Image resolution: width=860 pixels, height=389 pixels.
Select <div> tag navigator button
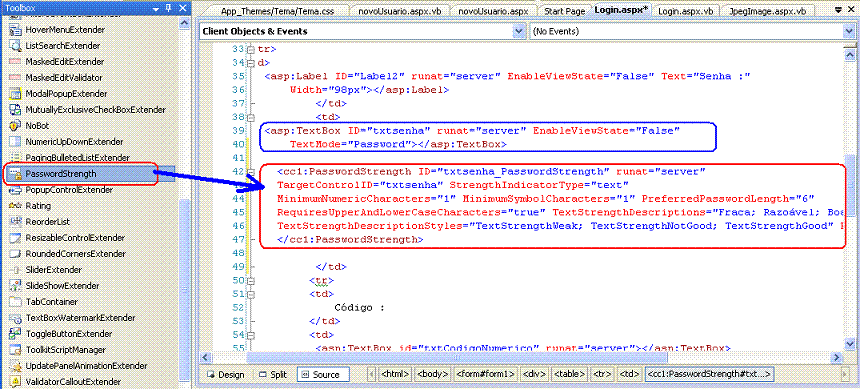pyautogui.click(x=535, y=374)
